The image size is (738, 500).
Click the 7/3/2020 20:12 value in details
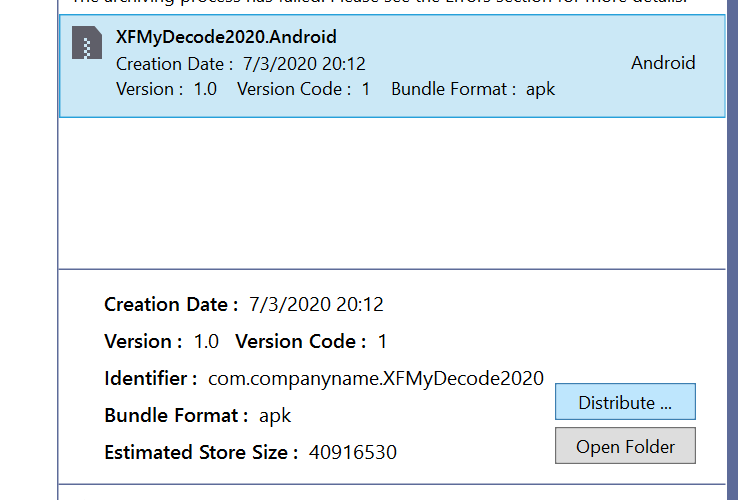(x=316, y=305)
